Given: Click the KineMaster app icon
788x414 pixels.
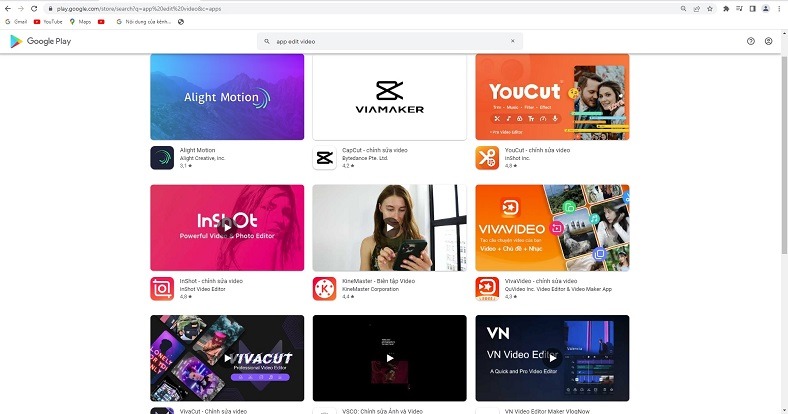Looking at the screenshot, I should [x=324, y=289].
